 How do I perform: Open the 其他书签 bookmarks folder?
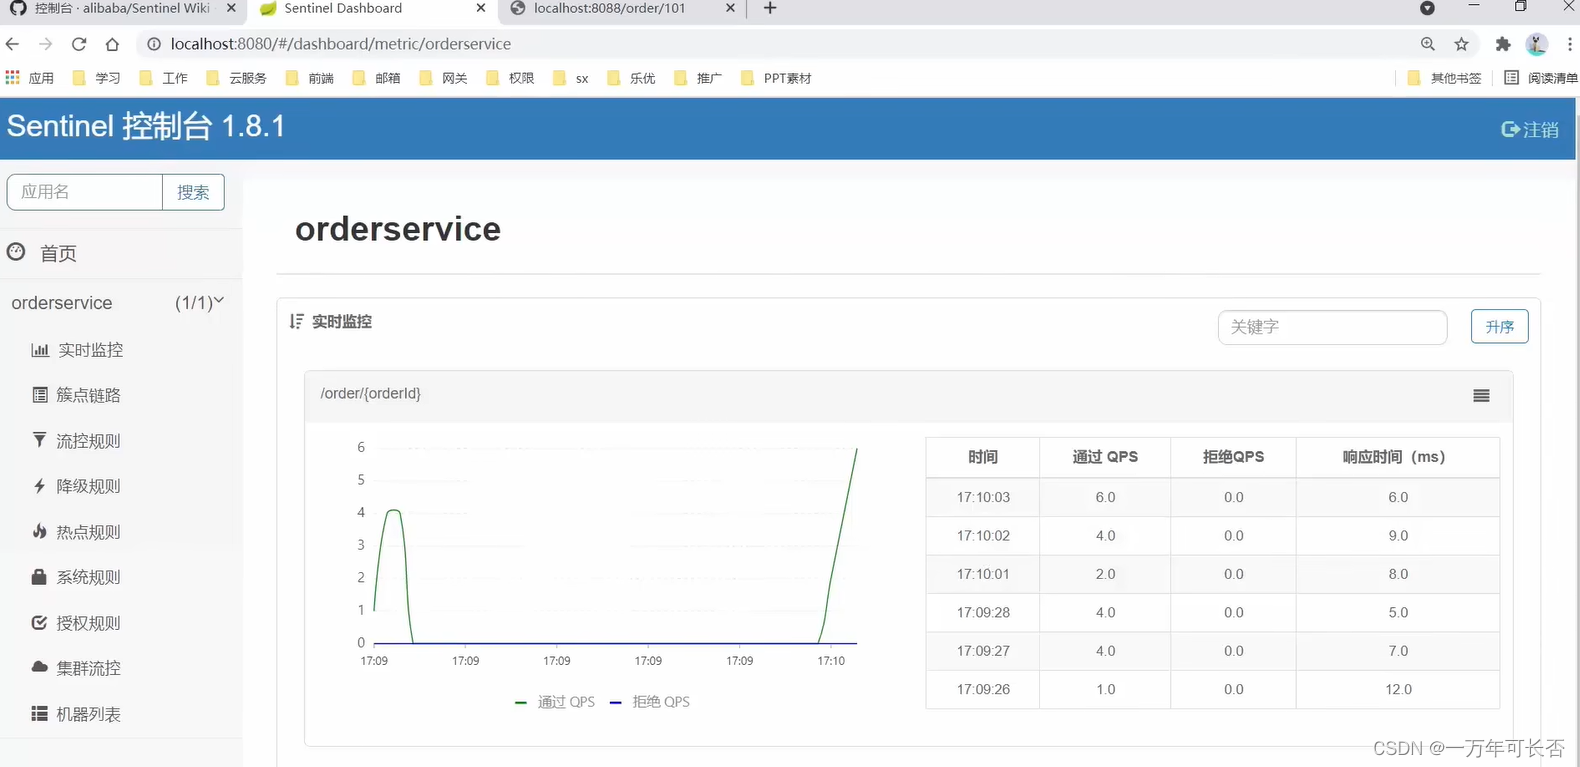pos(1444,78)
